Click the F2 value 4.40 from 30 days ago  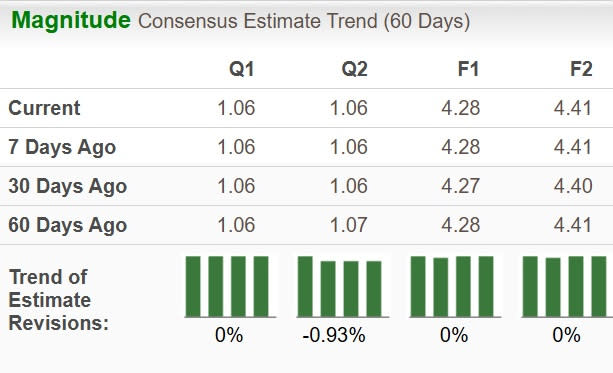point(573,186)
